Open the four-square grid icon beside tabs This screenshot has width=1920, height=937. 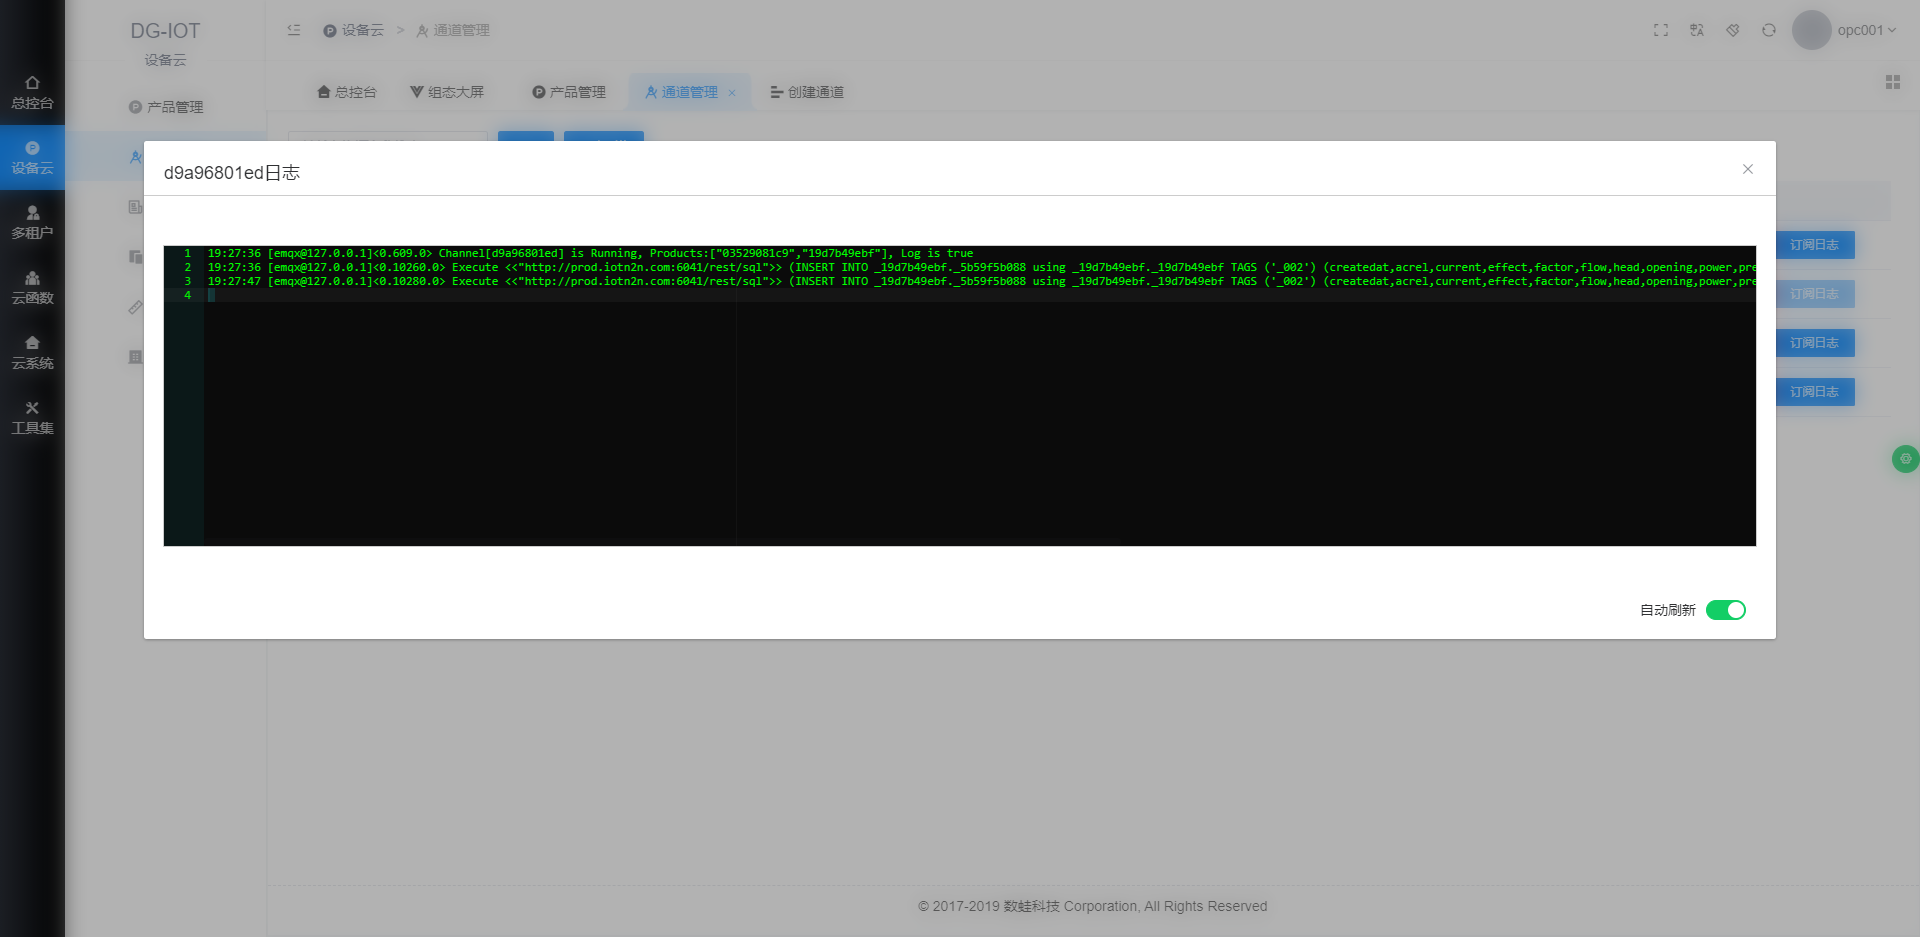pos(1893,82)
